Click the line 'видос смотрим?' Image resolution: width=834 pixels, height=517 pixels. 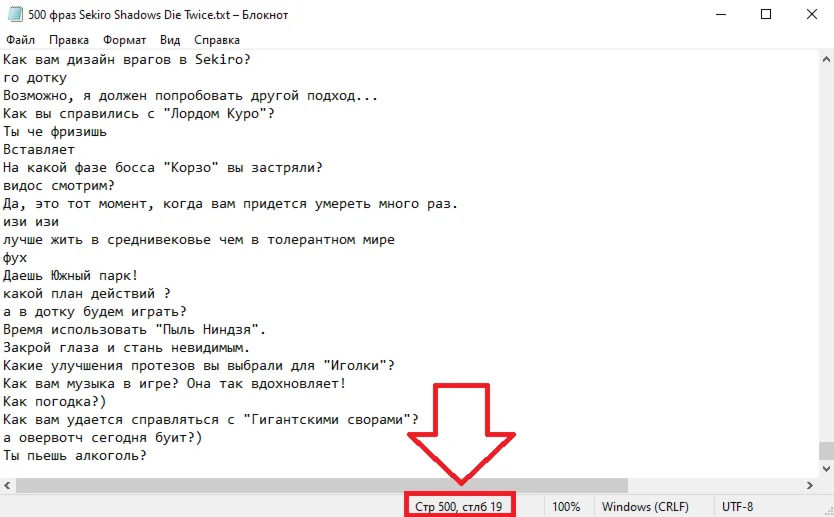[x=59, y=186]
